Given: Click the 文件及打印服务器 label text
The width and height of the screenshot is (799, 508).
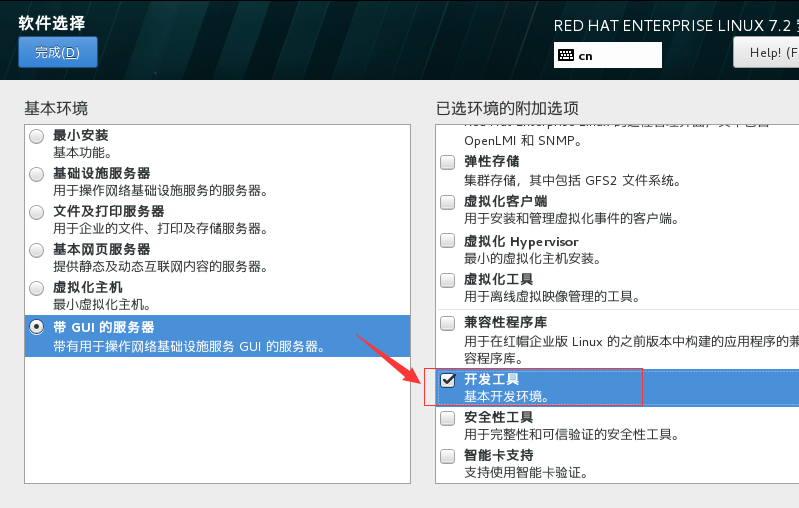Looking at the screenshot, I should click(x=109, y=211).
